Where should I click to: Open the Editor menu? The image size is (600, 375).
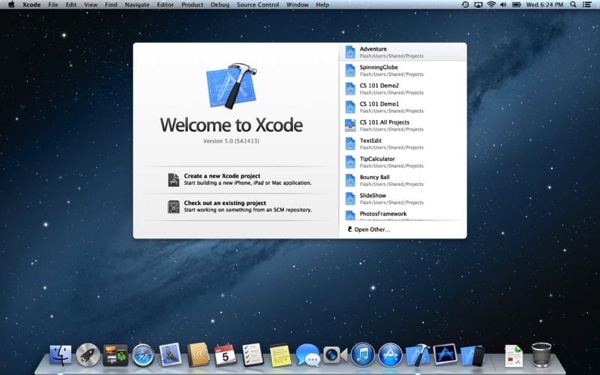(x=165, y=5)
